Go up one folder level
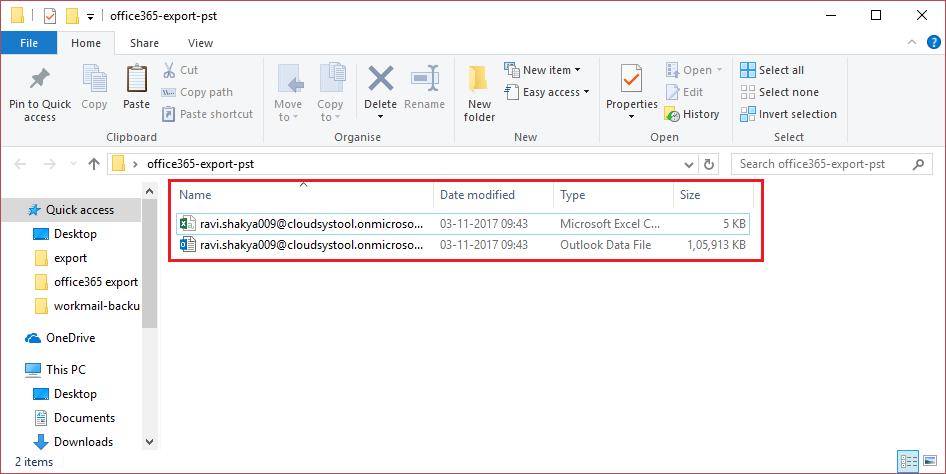This screenshot has height=474, width=946. click(x=94, y=164)
